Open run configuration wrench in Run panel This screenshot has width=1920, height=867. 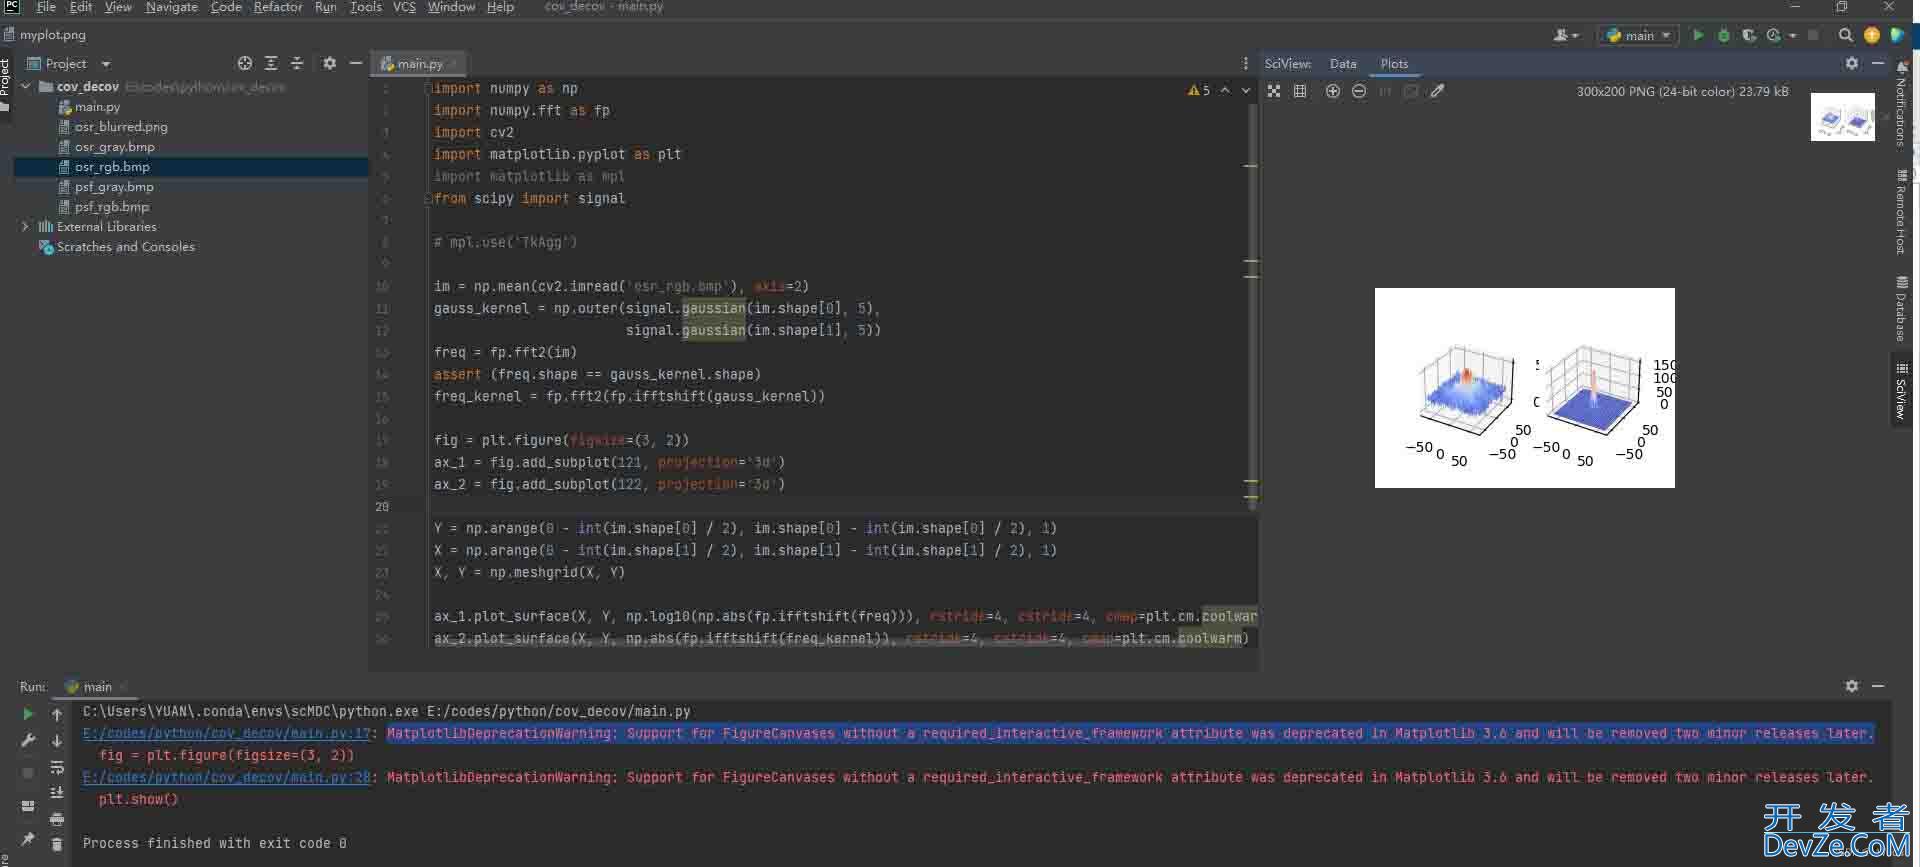[x=28, y=741]
